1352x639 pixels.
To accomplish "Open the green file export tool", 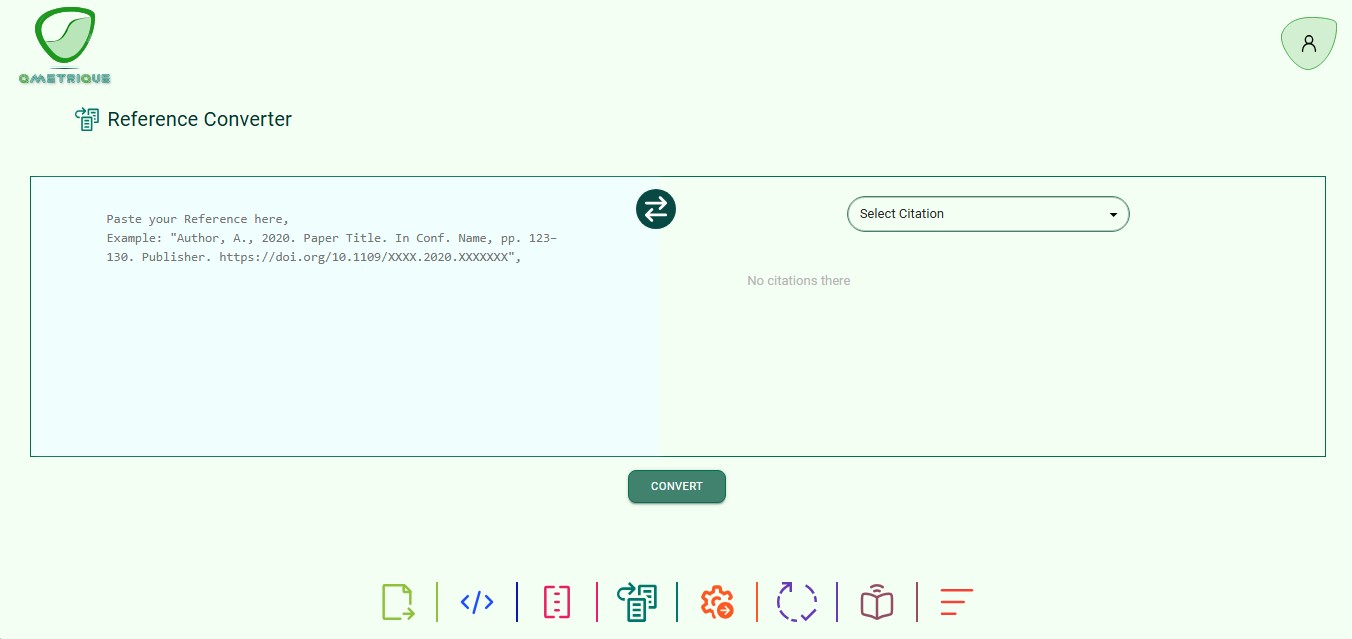I will click(x=397, y=602).
